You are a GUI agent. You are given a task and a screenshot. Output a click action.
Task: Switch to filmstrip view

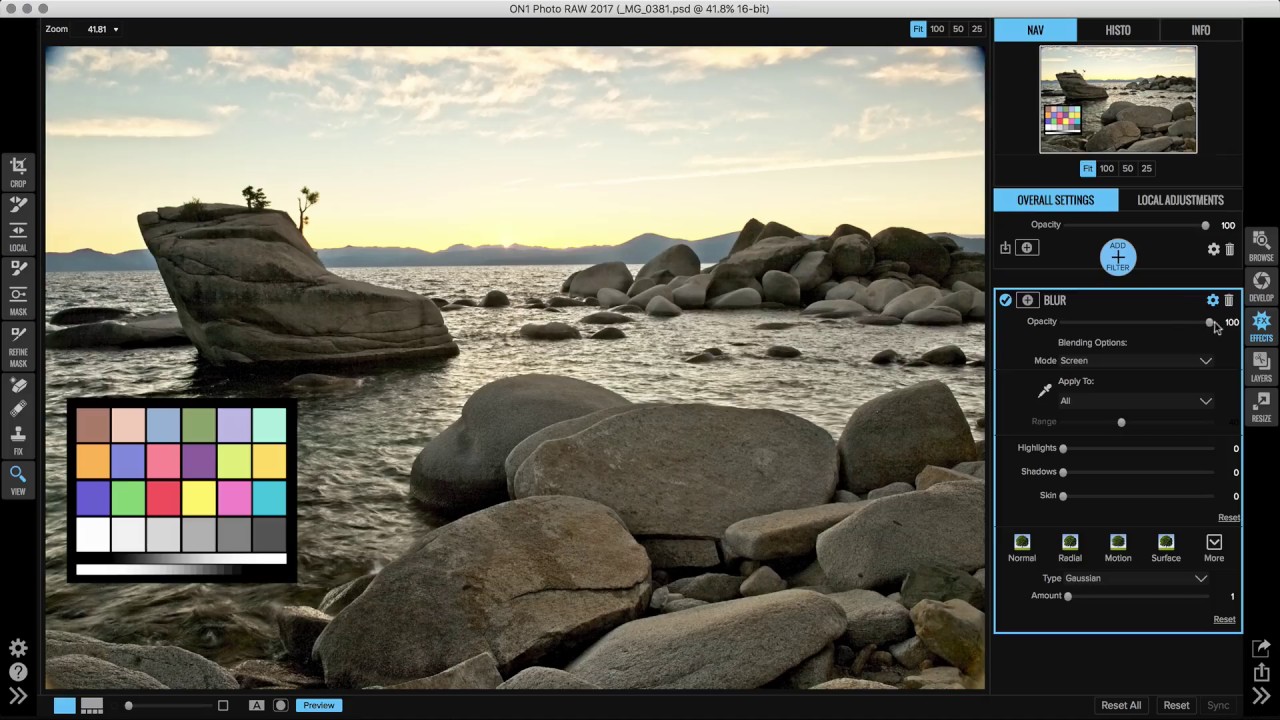(92, 705)
